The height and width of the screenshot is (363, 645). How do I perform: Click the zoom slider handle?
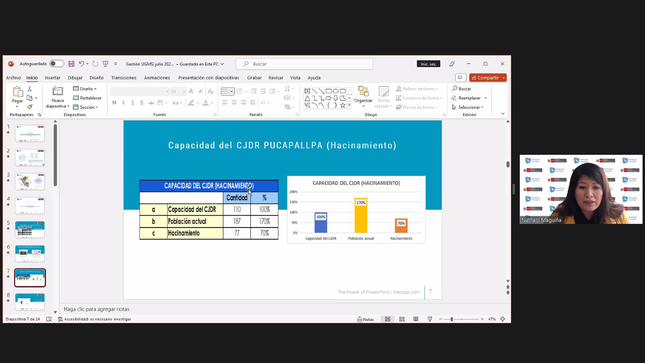452,319
